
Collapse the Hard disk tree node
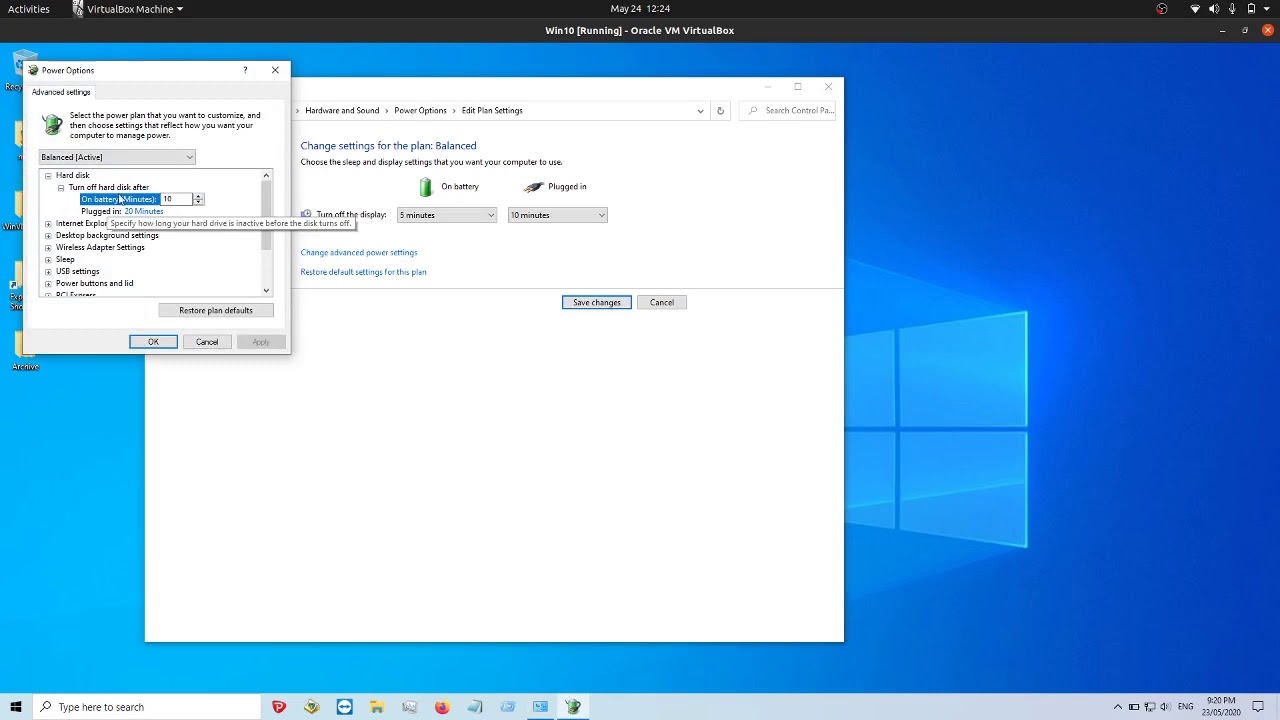(48, 176)
